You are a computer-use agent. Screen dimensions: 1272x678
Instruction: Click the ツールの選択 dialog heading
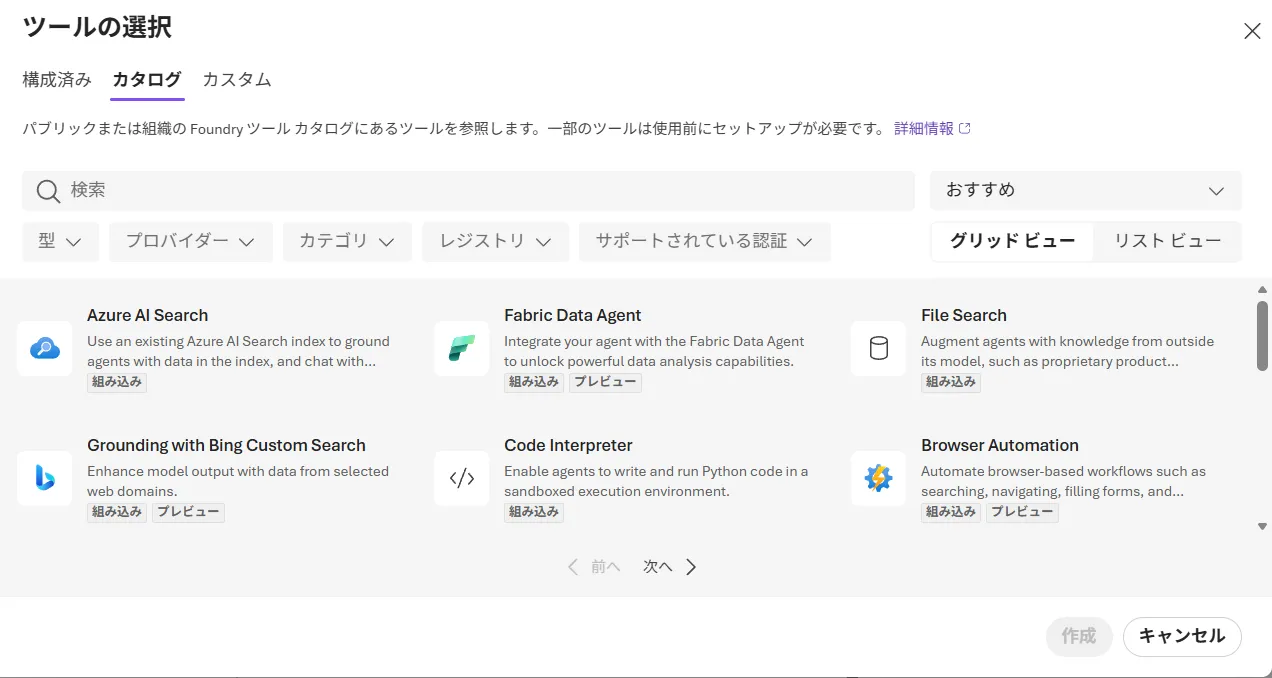click(97, 28)
